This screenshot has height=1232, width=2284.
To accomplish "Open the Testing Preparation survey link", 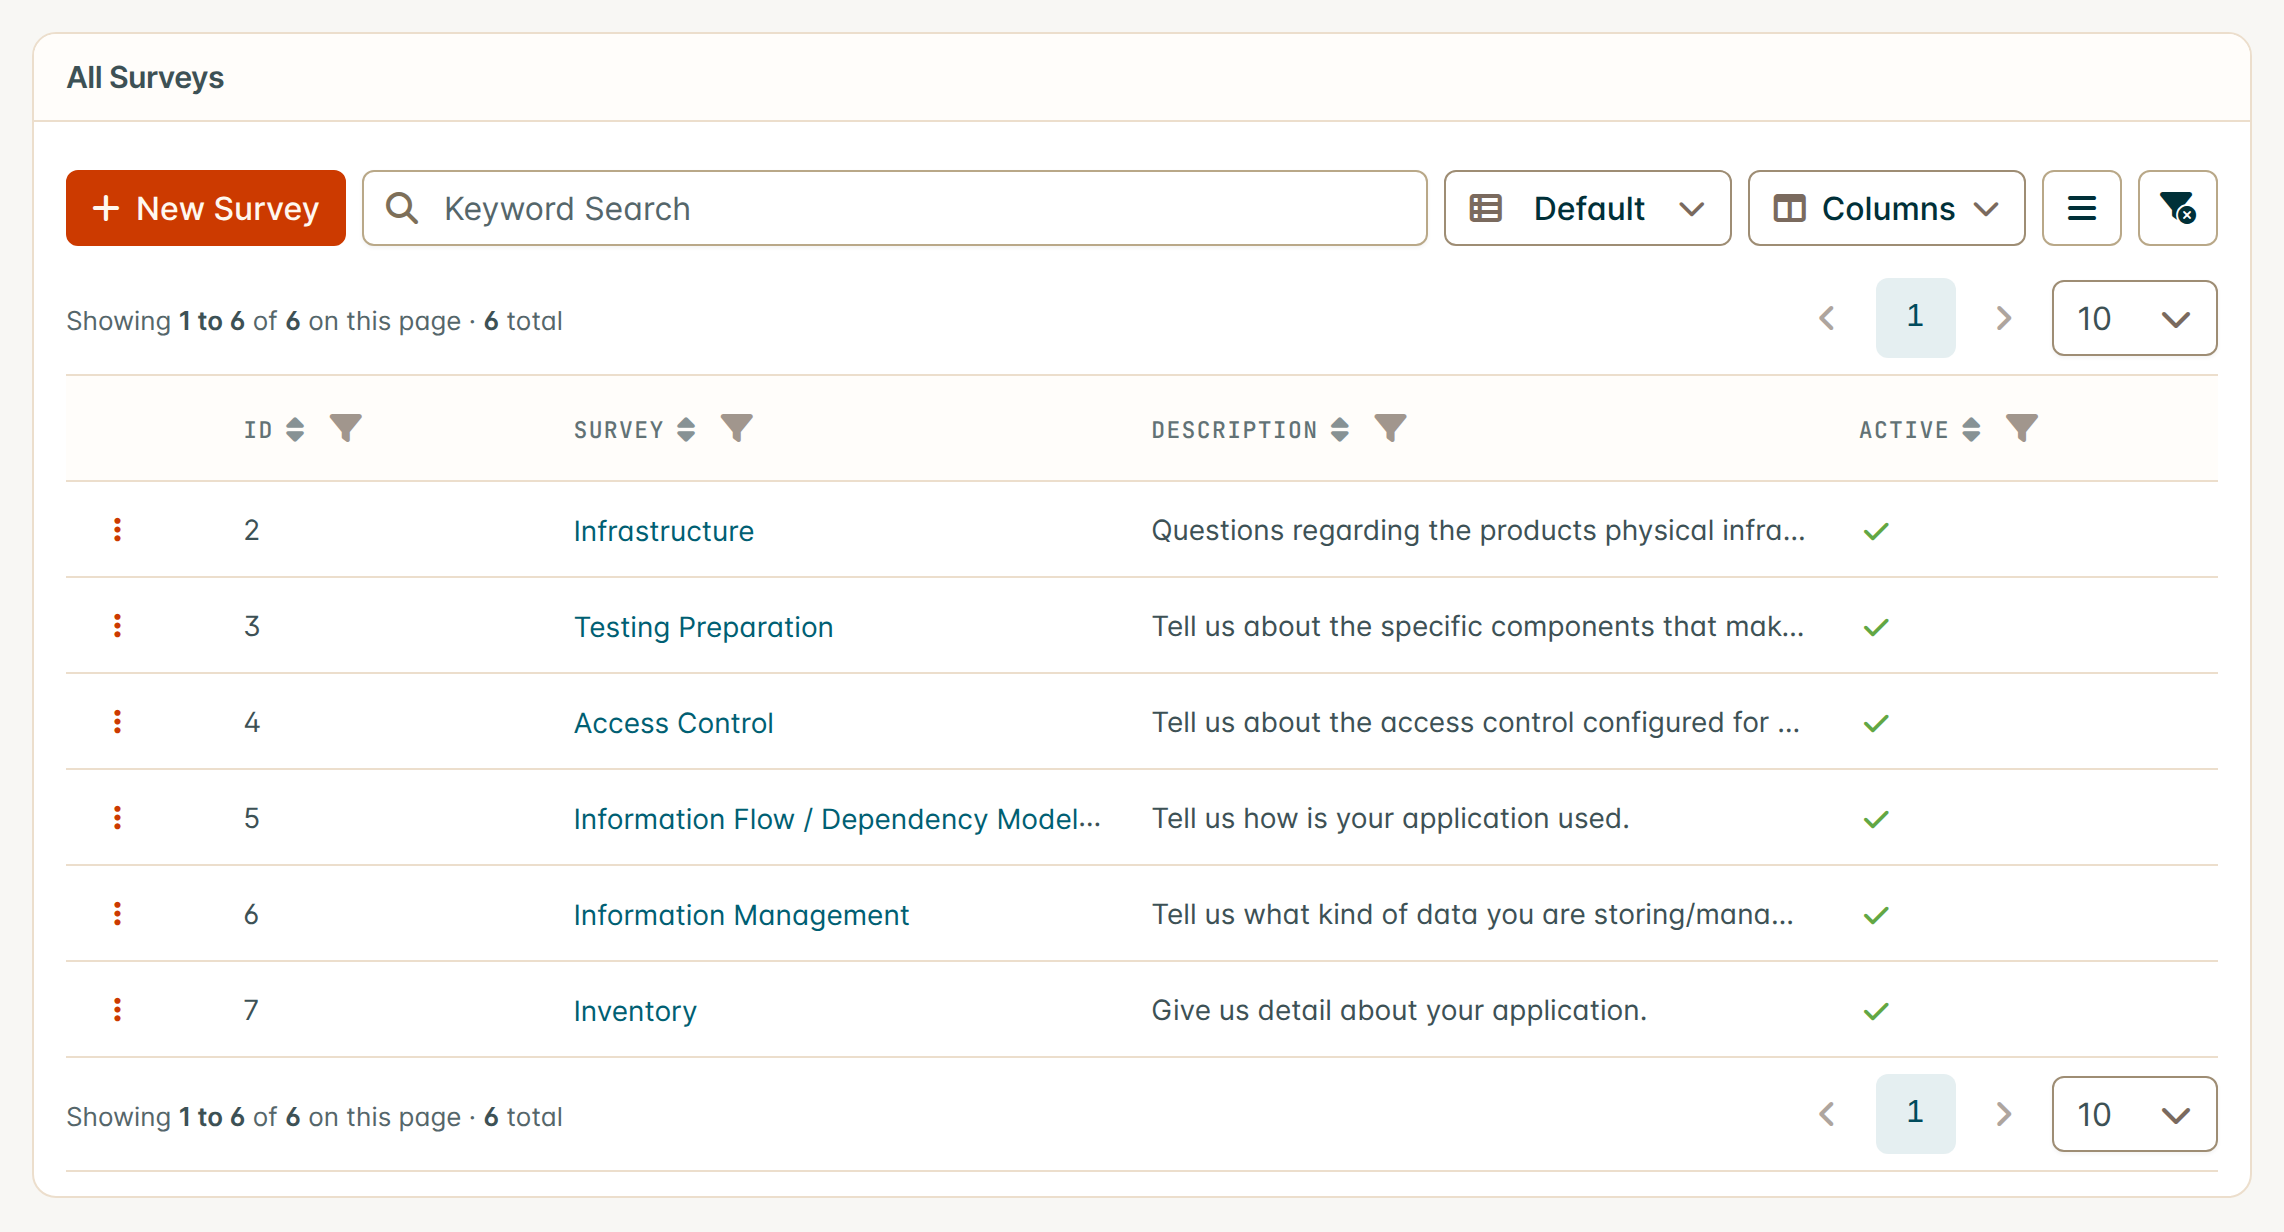I will coord(703,627).
